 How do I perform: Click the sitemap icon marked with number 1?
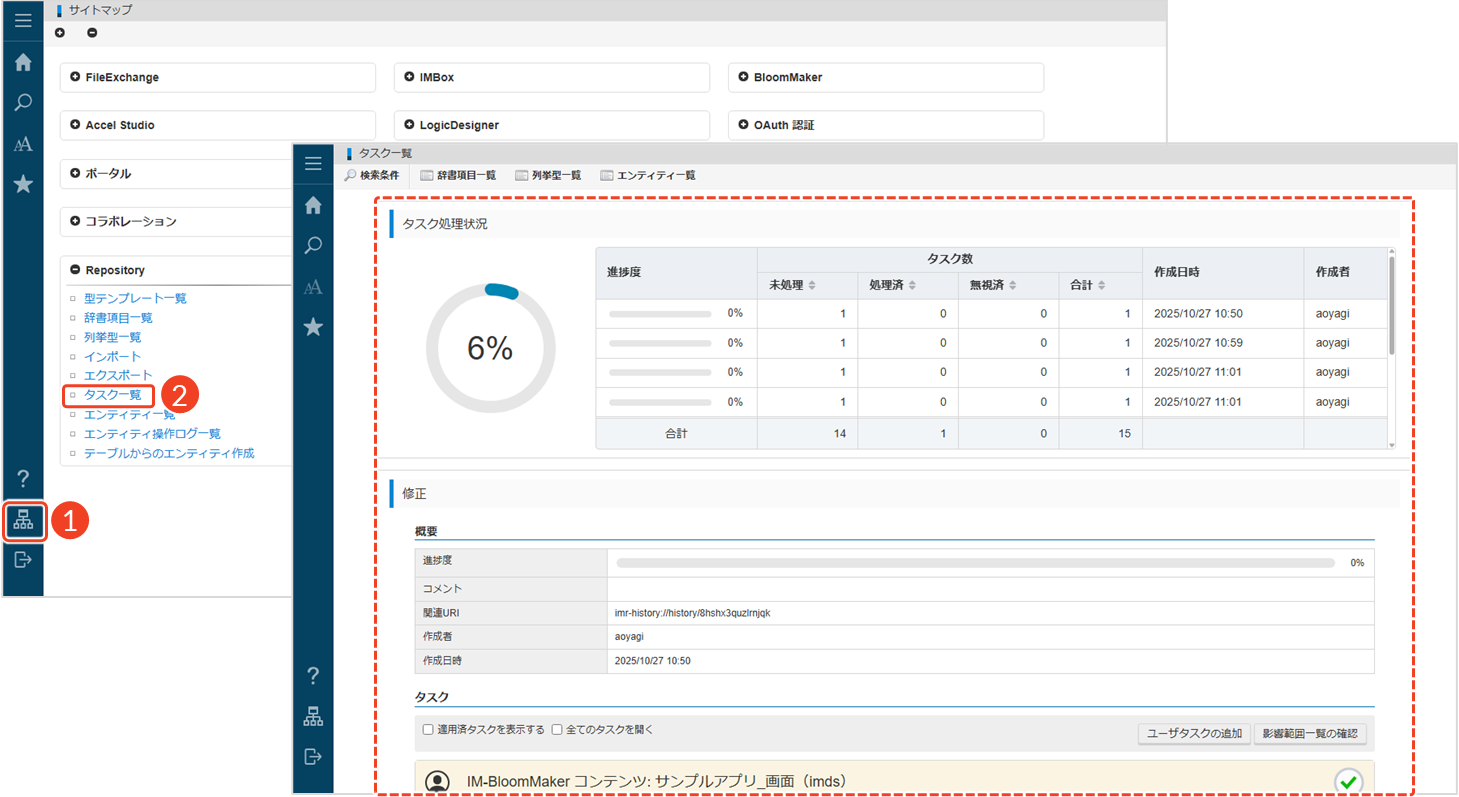tap(23, 521)
